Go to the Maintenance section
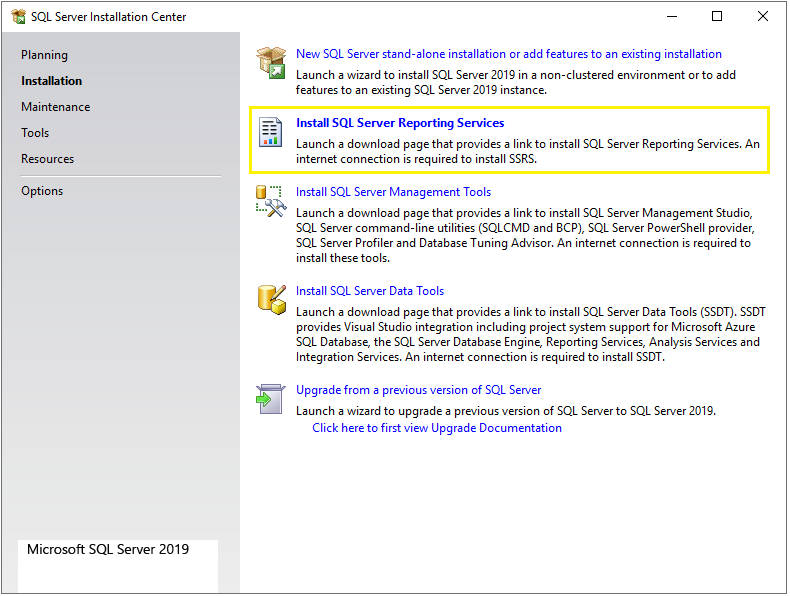This screenshot has height=596, width=790. click(x=56, y=107)
